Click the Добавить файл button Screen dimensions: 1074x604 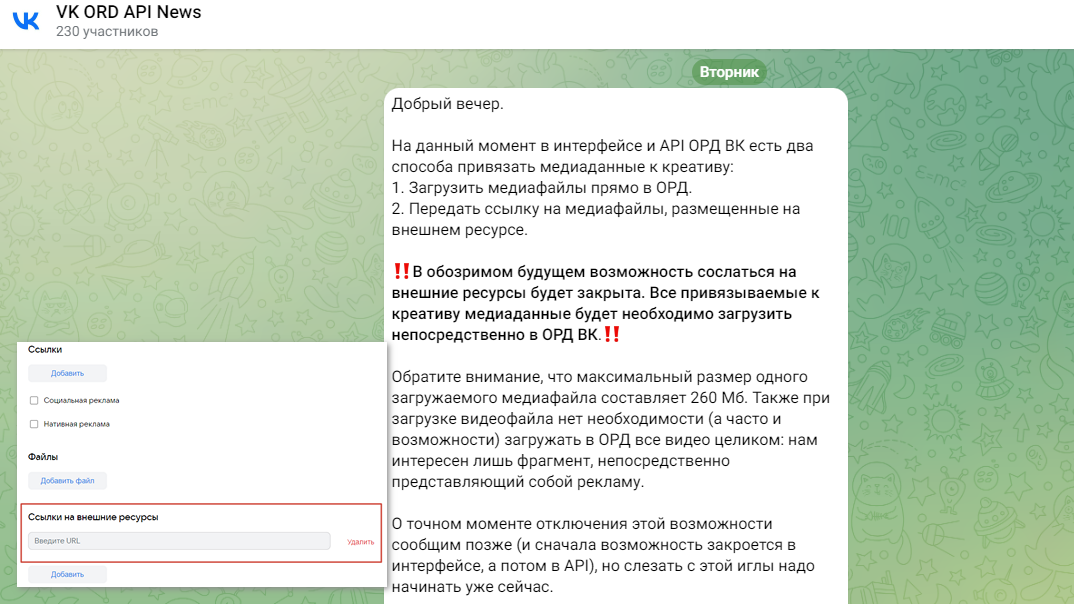point(67,481)
